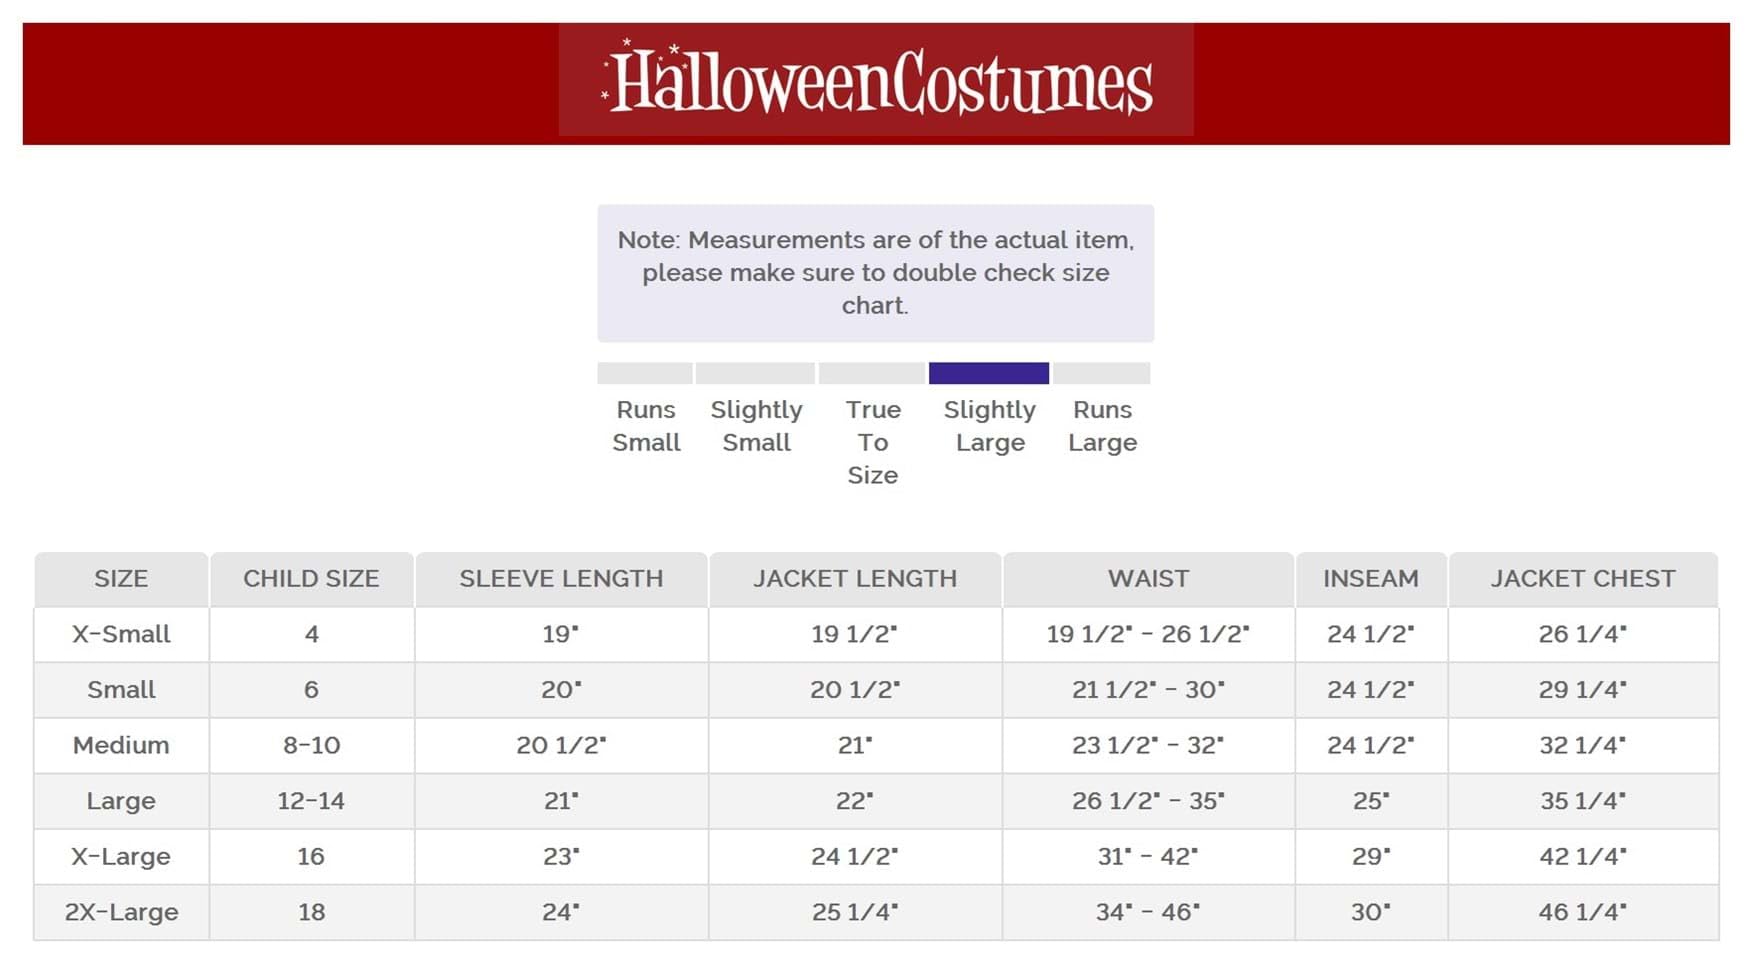Click the SLEEVE LENGTH column header
This screenshot has height=974, width=1750.
(561, 579)
